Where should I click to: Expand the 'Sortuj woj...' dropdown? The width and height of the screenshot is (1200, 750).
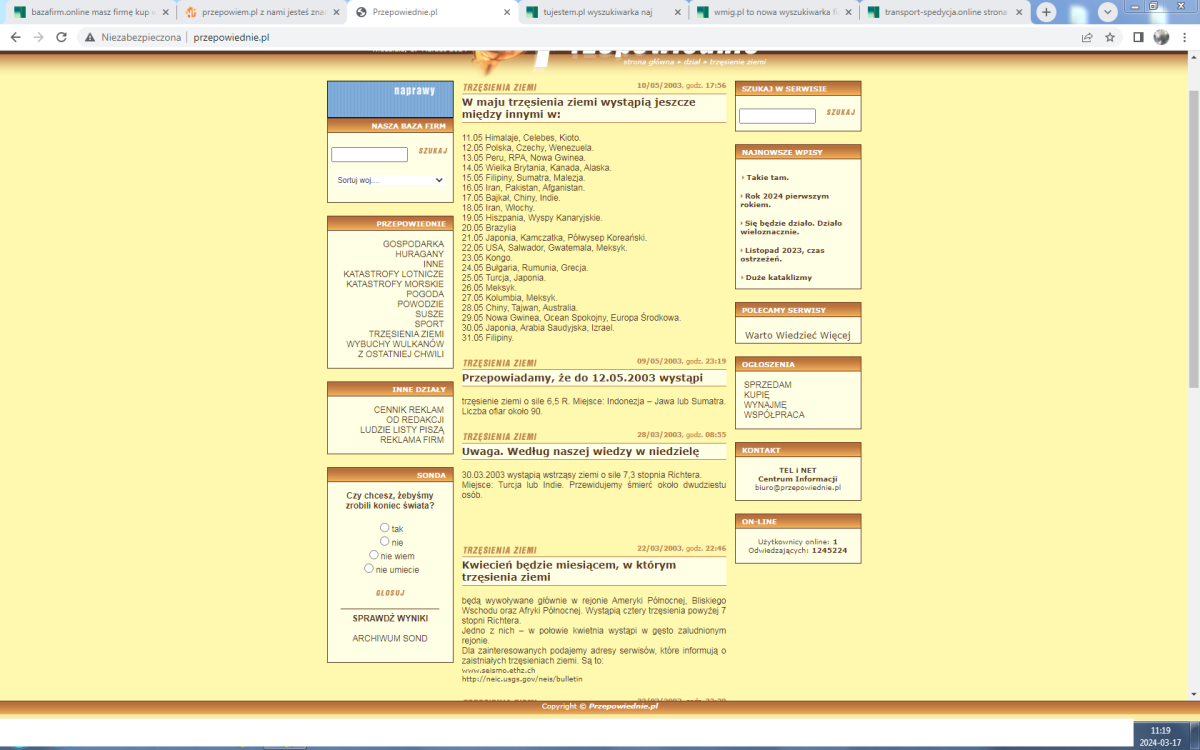[390, 180]
